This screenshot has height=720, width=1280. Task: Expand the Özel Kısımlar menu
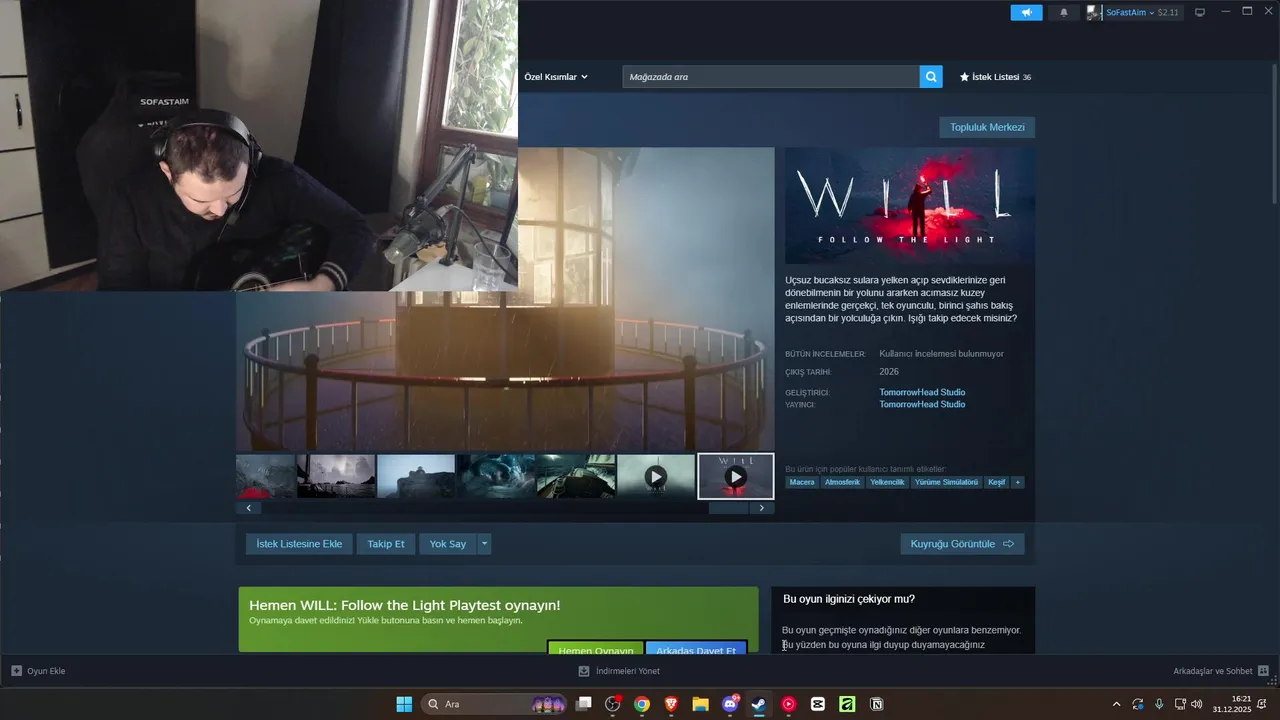tap(556, 77)
